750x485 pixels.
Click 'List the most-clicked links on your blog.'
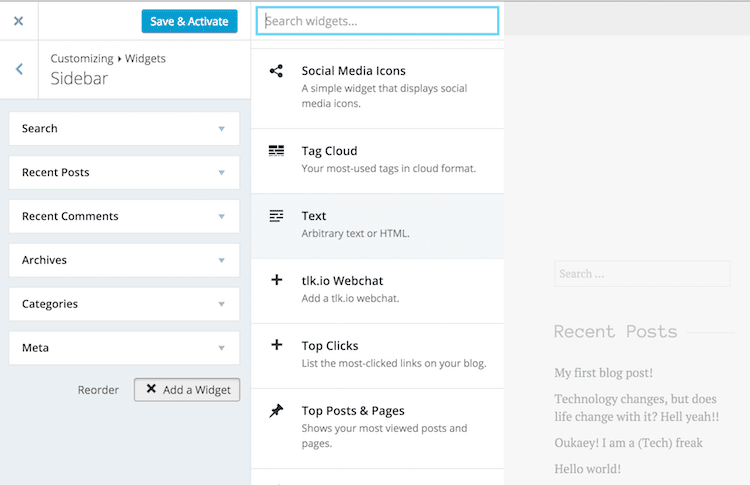[x=394, y=363]
